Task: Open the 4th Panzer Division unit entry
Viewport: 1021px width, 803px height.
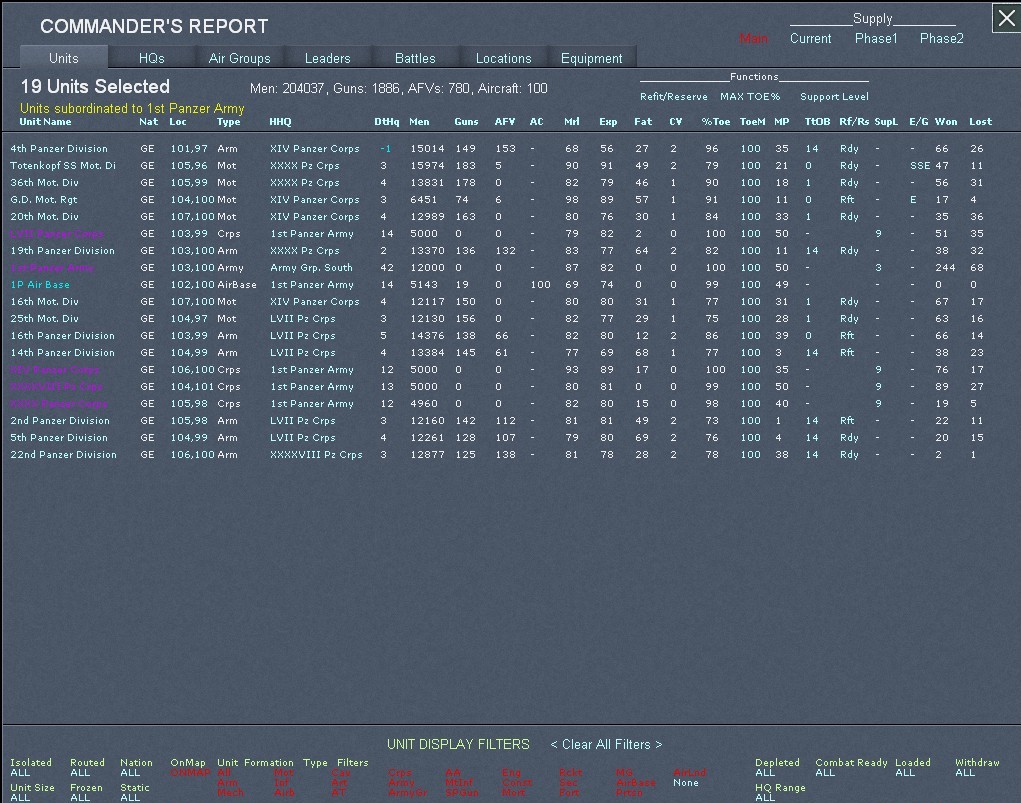Action: [x=59, y=149]
